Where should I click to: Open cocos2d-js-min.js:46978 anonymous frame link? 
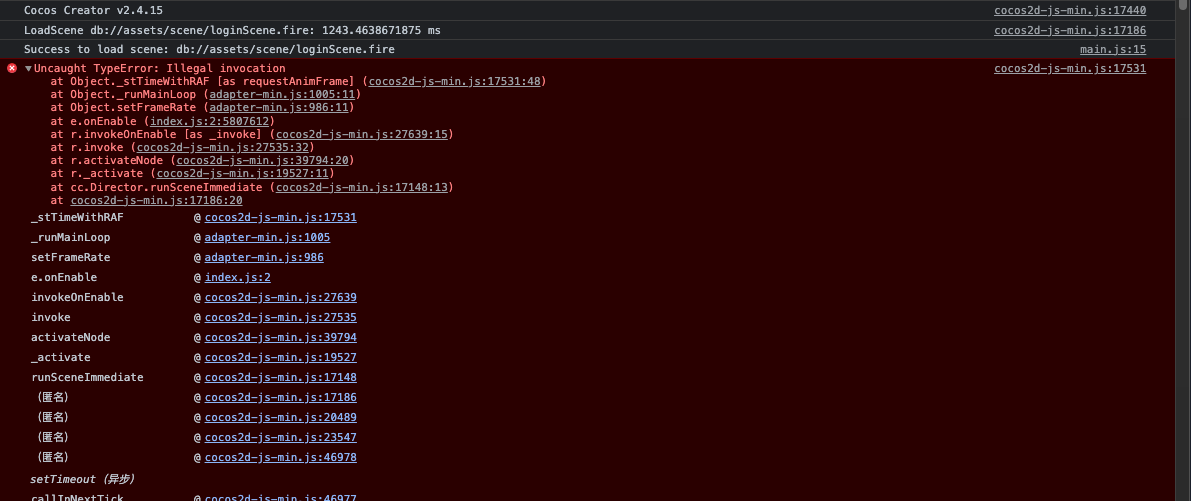click(x=280, y=458)
